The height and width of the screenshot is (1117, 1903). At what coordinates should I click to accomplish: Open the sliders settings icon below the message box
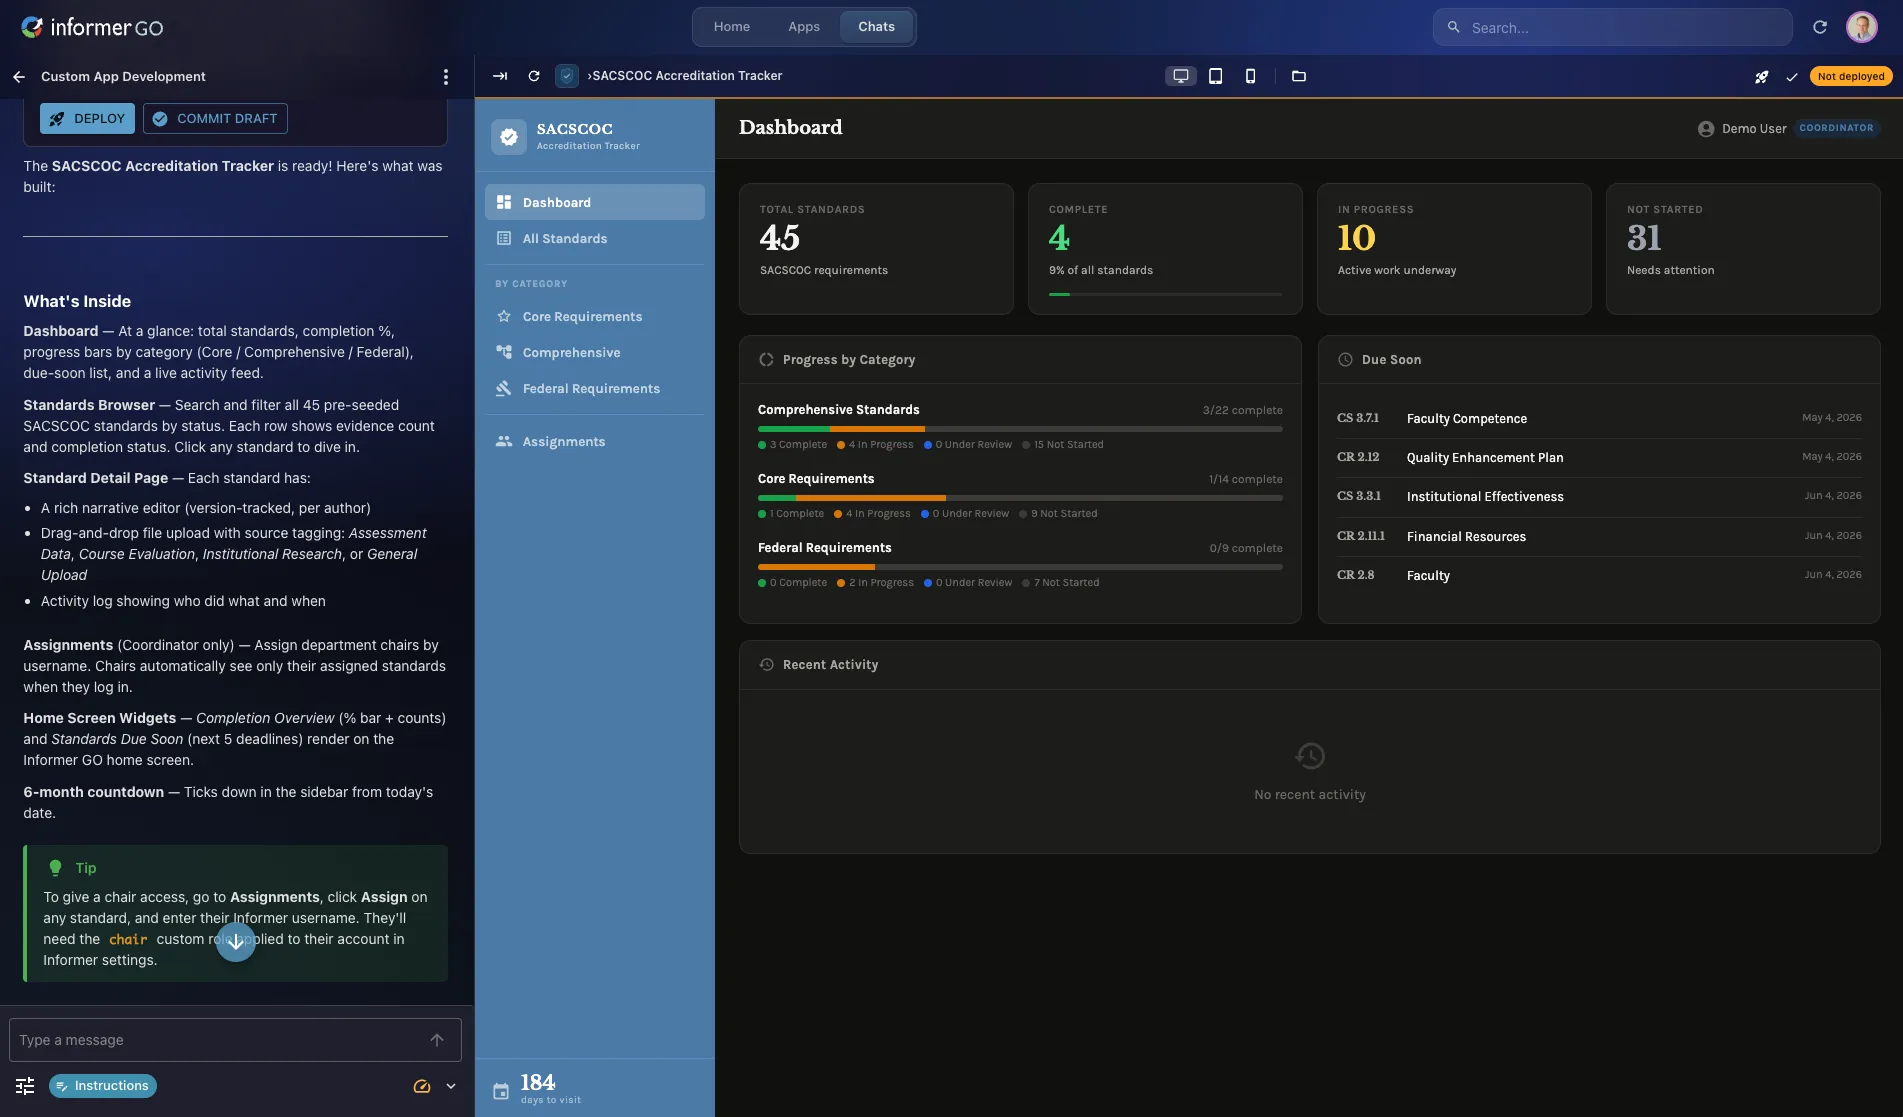tap(24, 1085)
